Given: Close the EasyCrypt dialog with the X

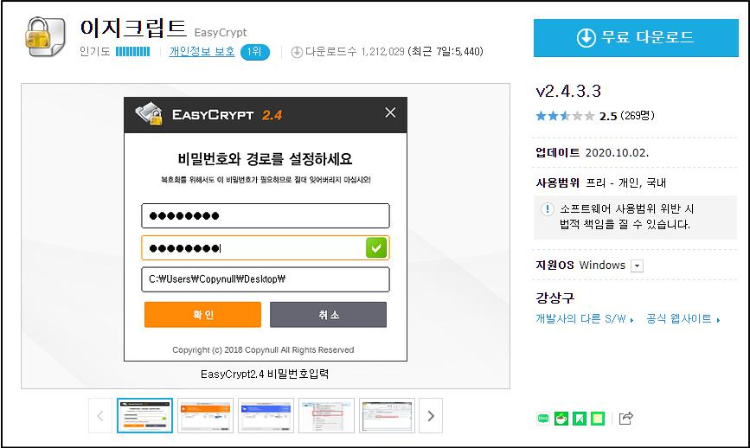Looking at the screenshot, I should pos(390,112).
